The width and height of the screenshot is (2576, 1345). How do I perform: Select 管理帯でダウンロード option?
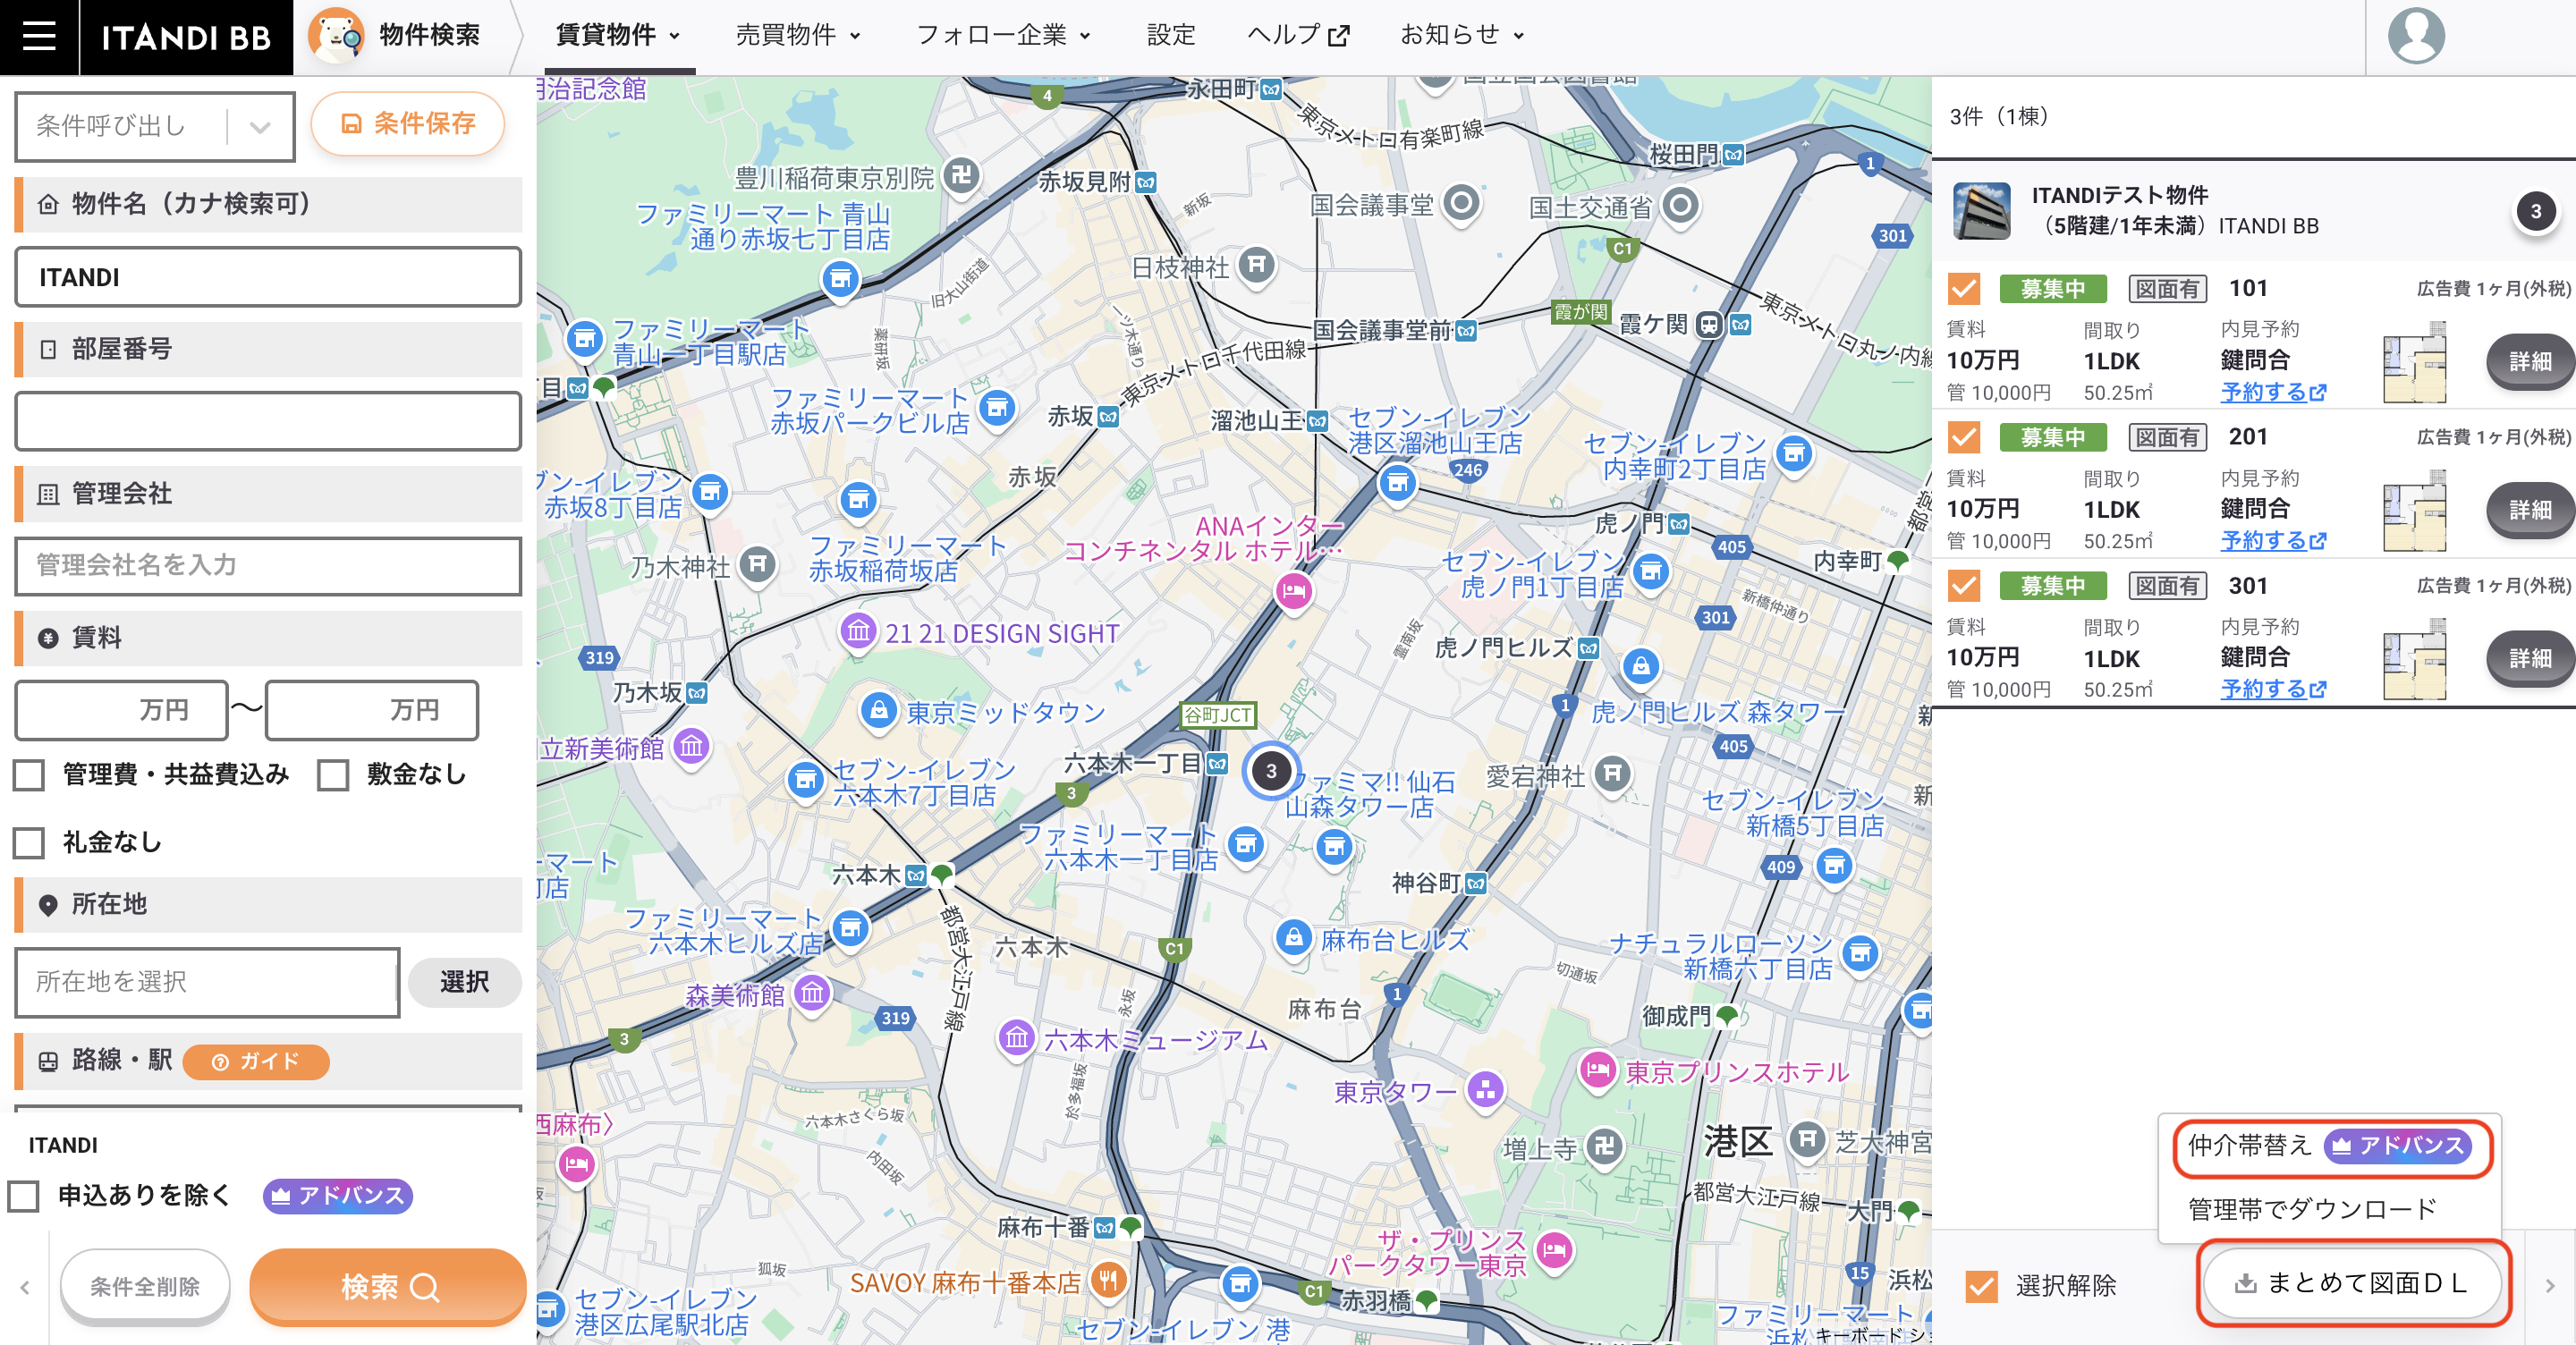[x=2312, y=1209]
